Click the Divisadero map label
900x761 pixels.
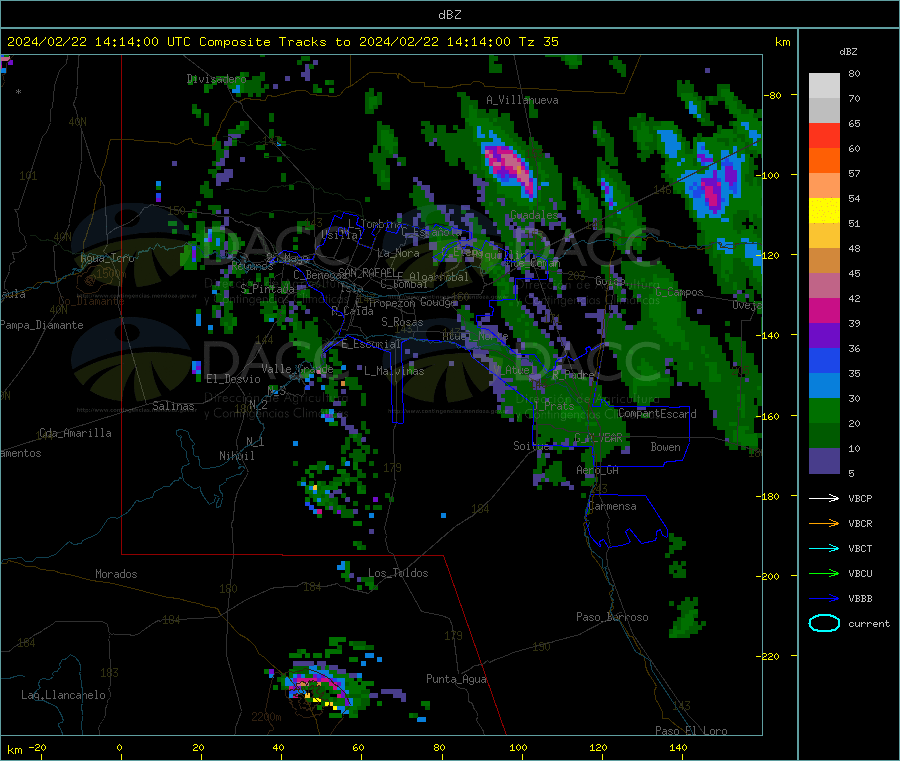(216, 79)
